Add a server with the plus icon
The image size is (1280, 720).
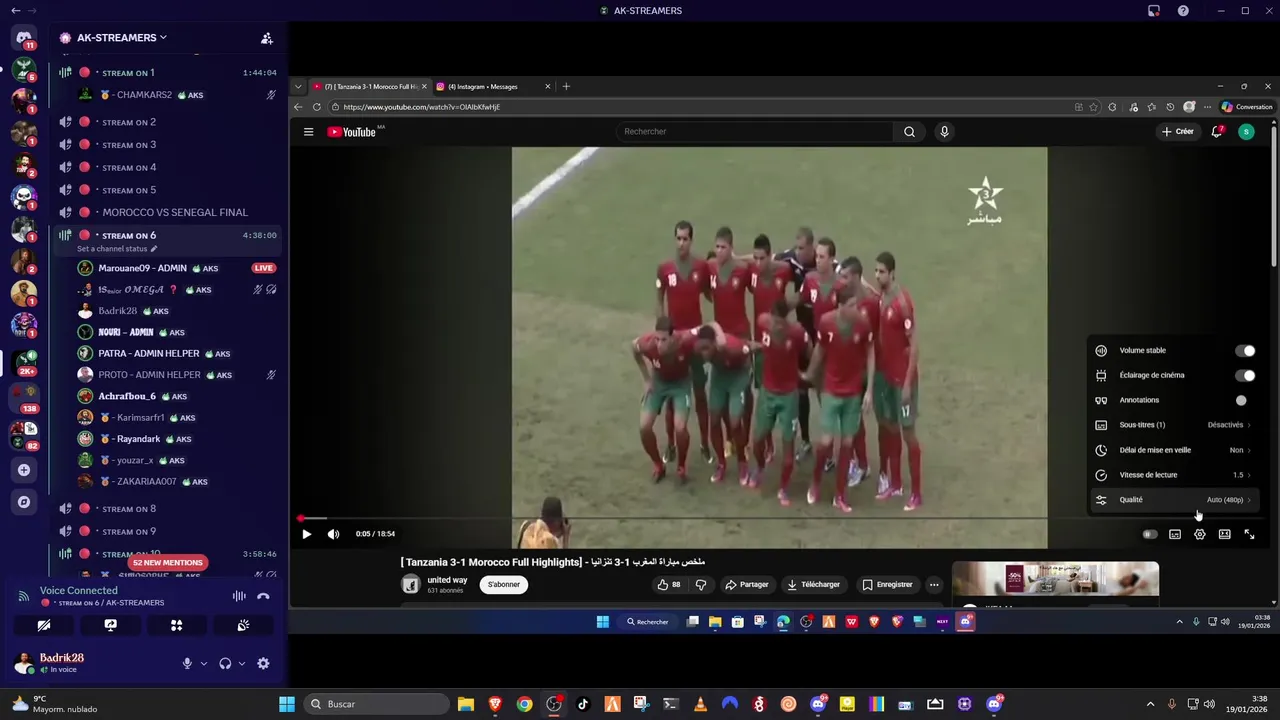click(x=24, y=470)
